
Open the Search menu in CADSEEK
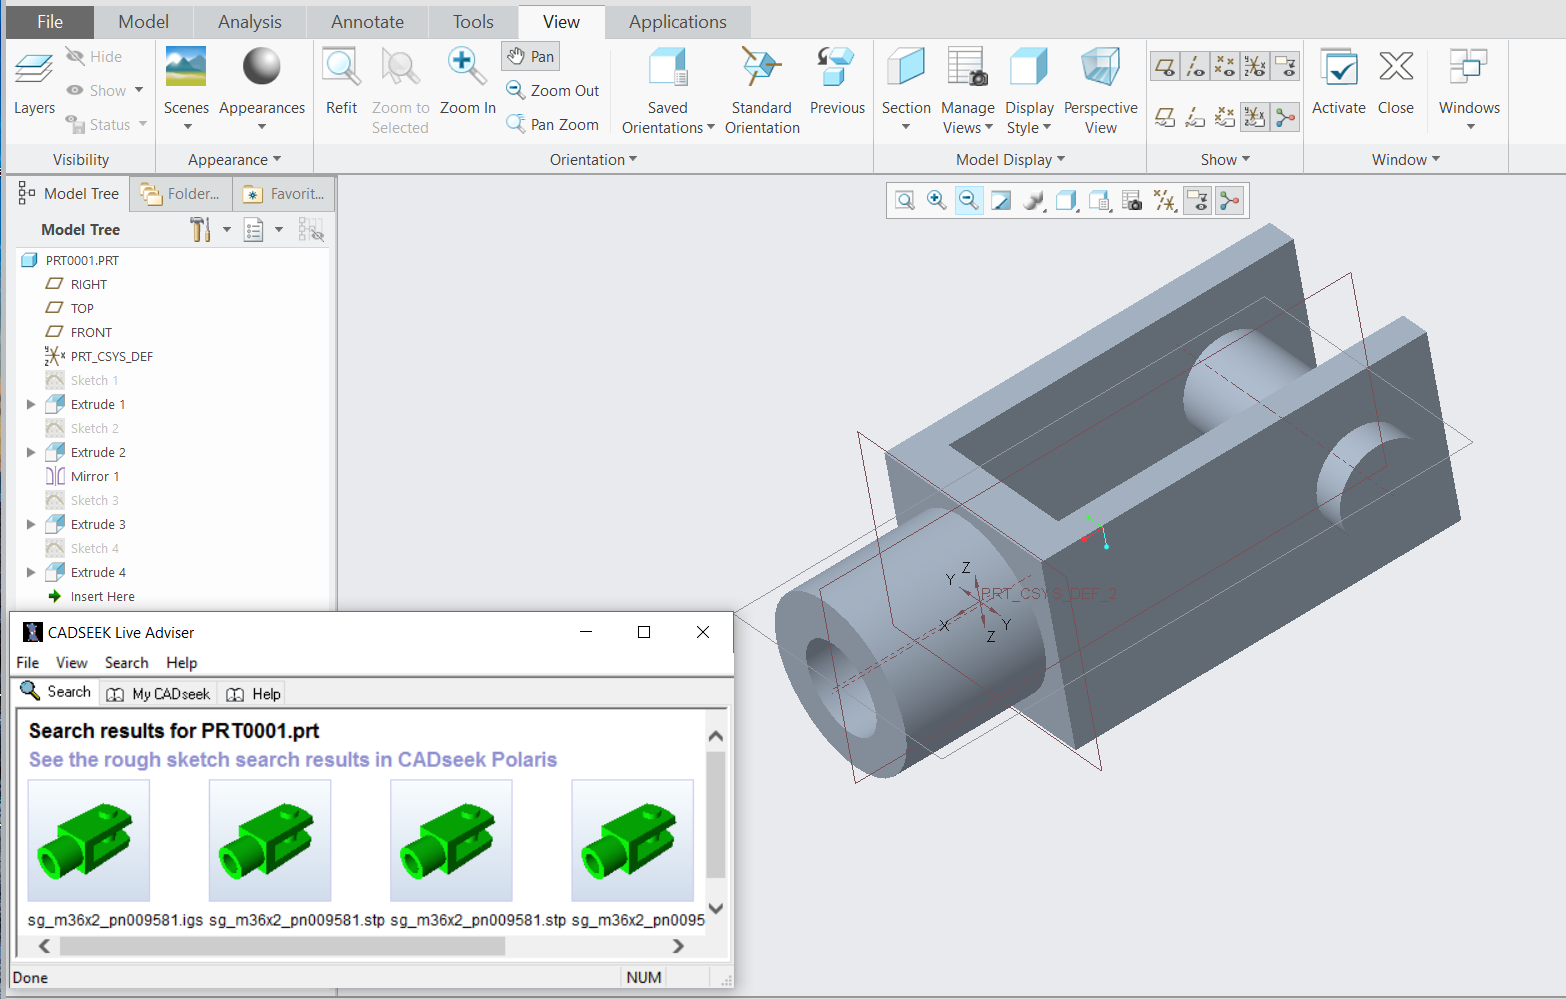pos(126,663)
